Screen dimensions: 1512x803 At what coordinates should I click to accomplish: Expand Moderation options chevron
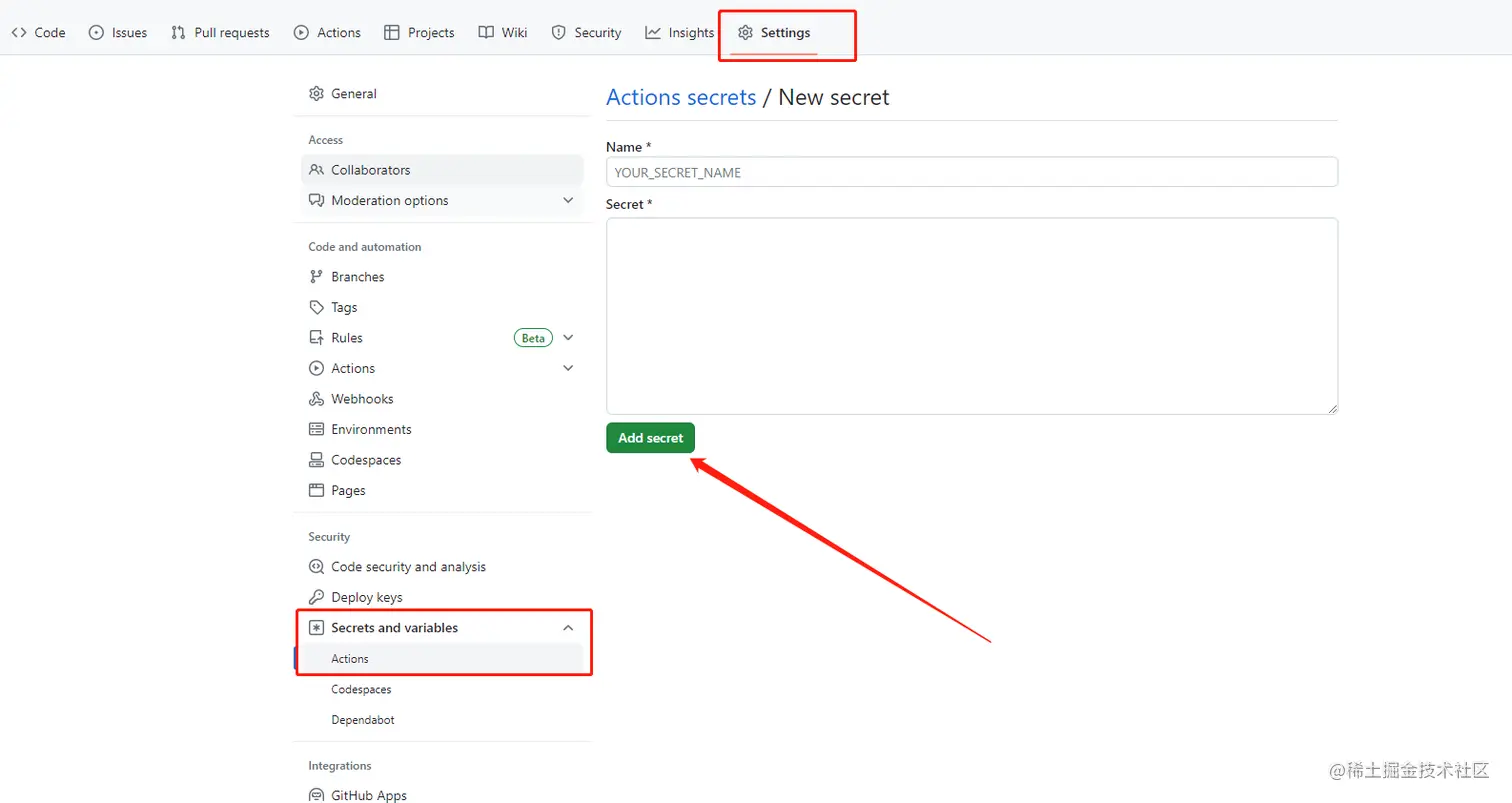568,200
